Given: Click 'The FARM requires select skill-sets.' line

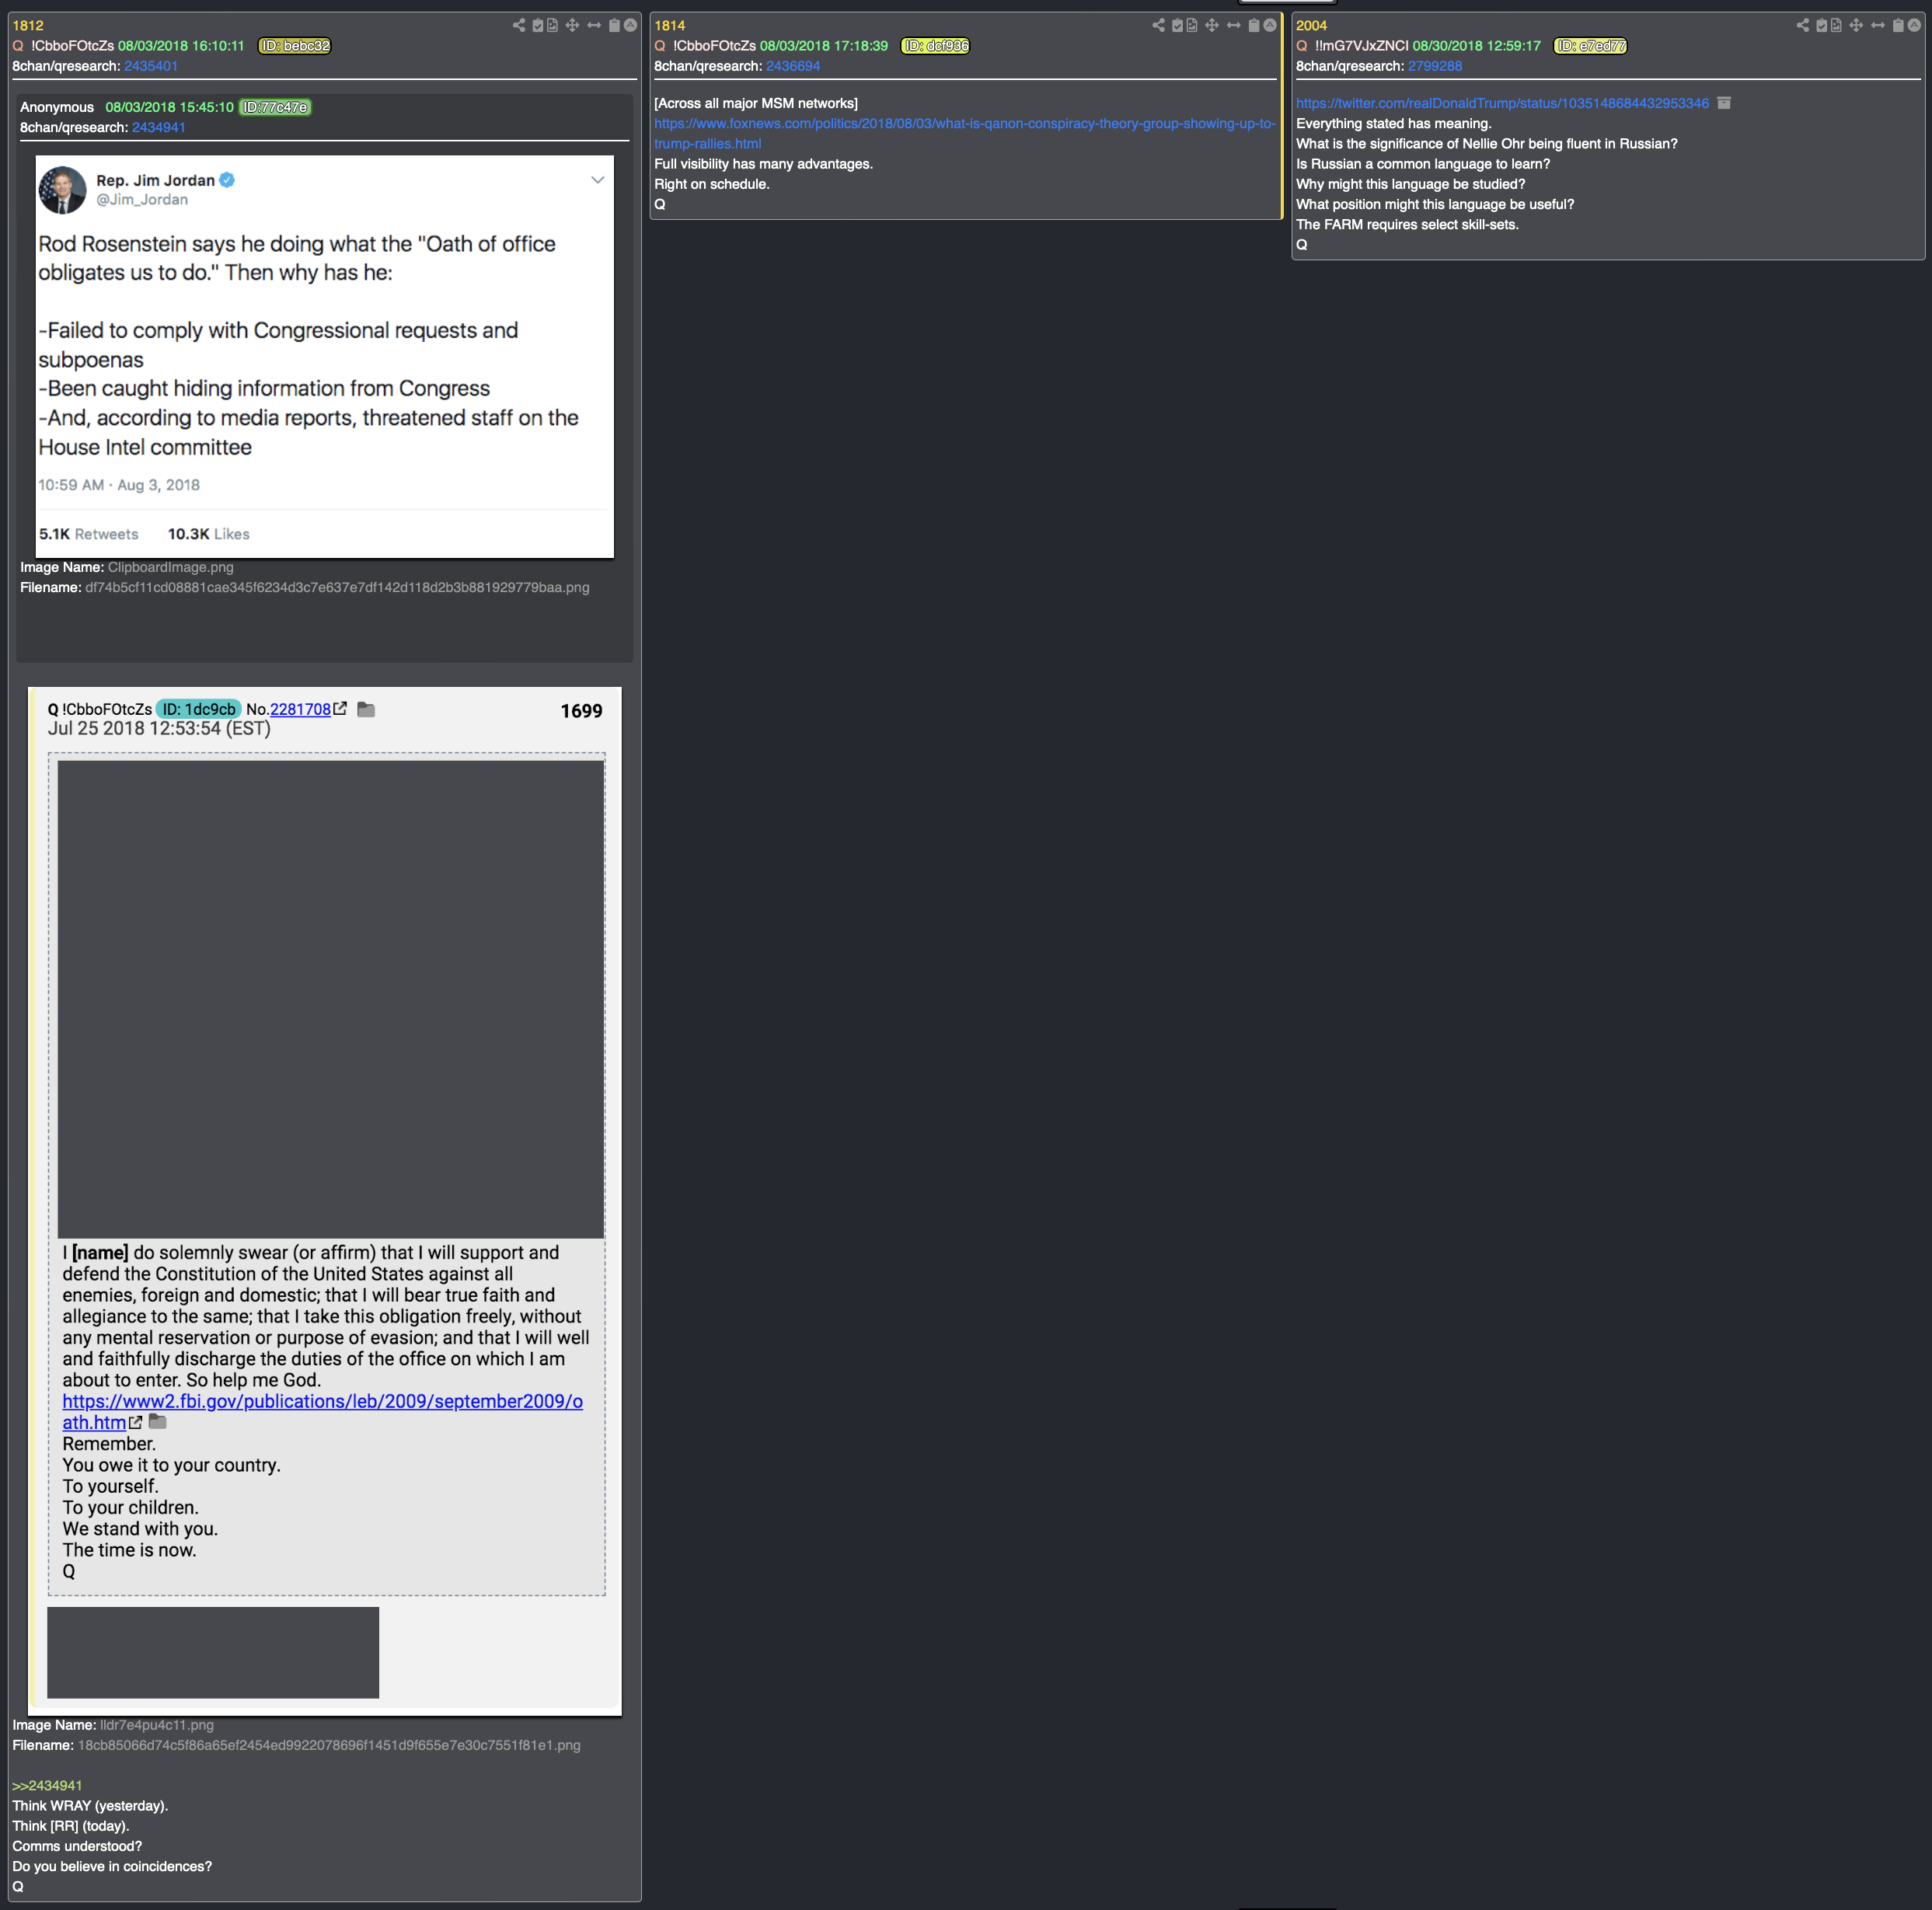Looking at the screenshot, I should point(1407,224).
